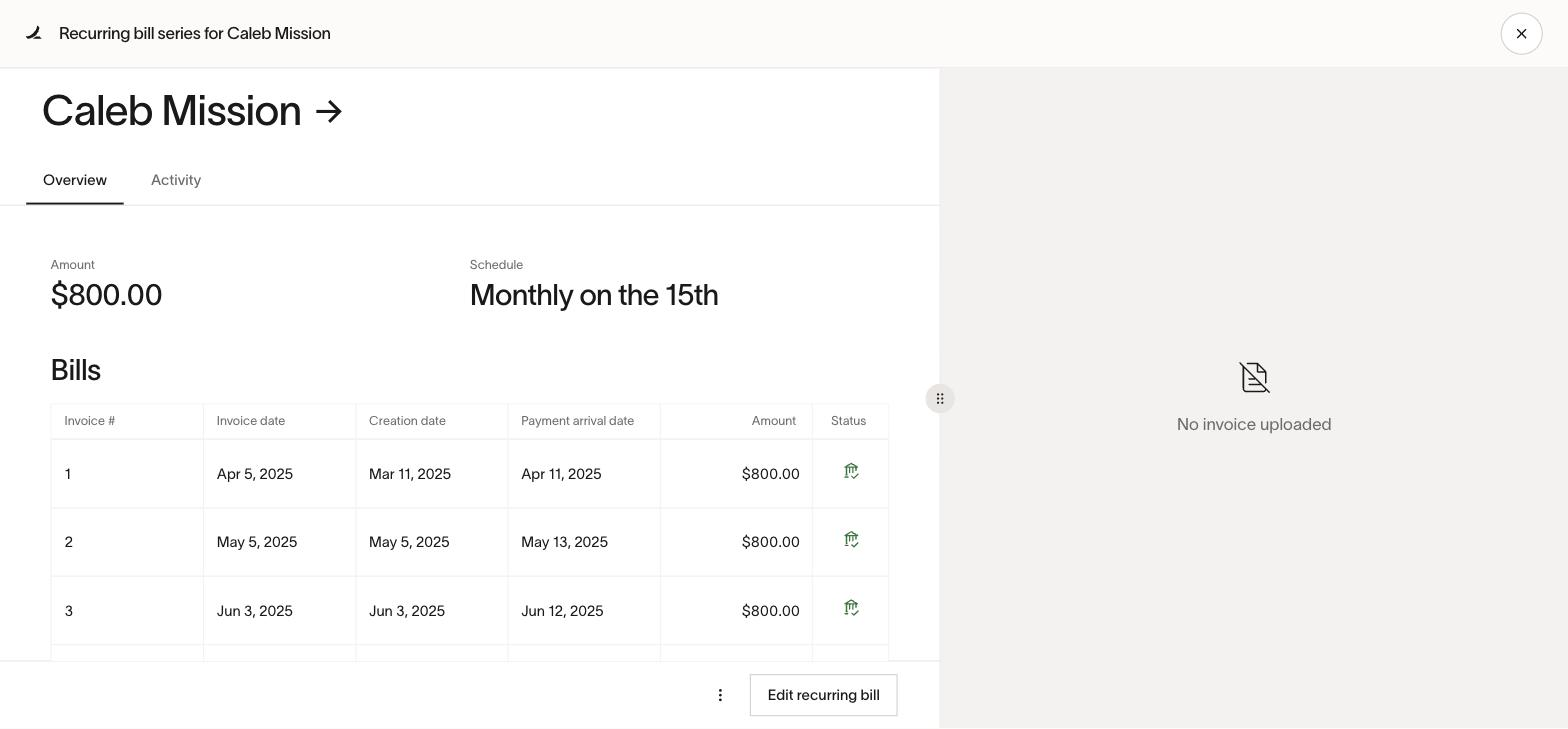Switch to the Activity tab
The width and height of the screenshot is (1568, 729).
[176, 180]
